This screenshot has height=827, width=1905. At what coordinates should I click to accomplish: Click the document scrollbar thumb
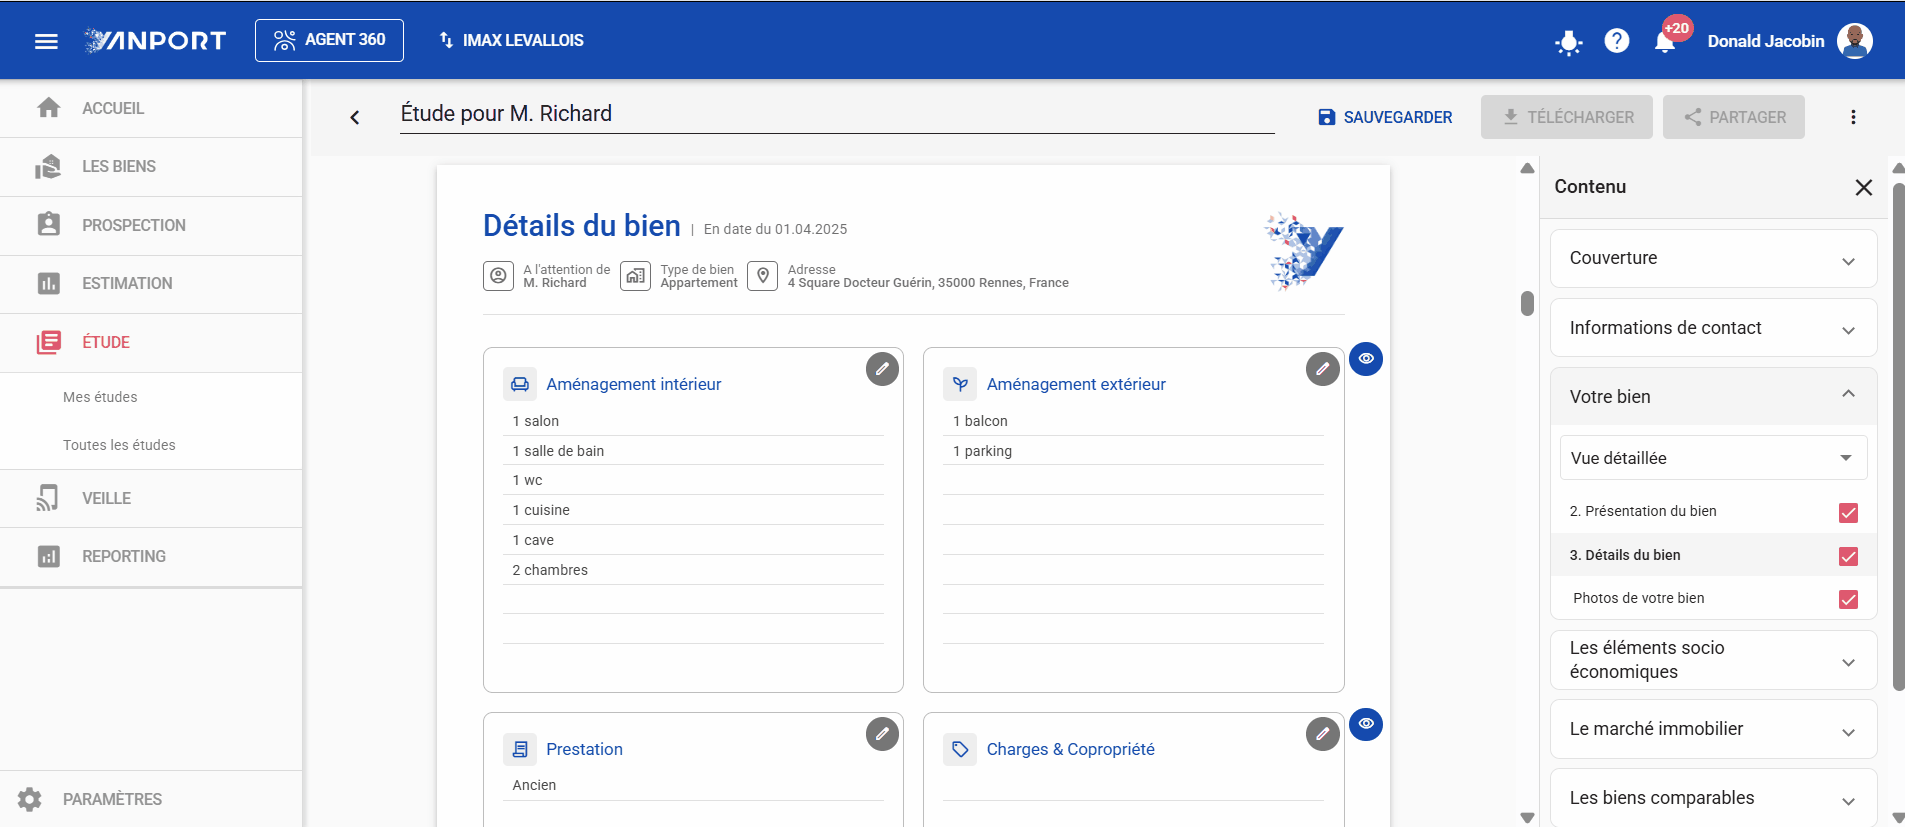click(x=1527, y=303)
